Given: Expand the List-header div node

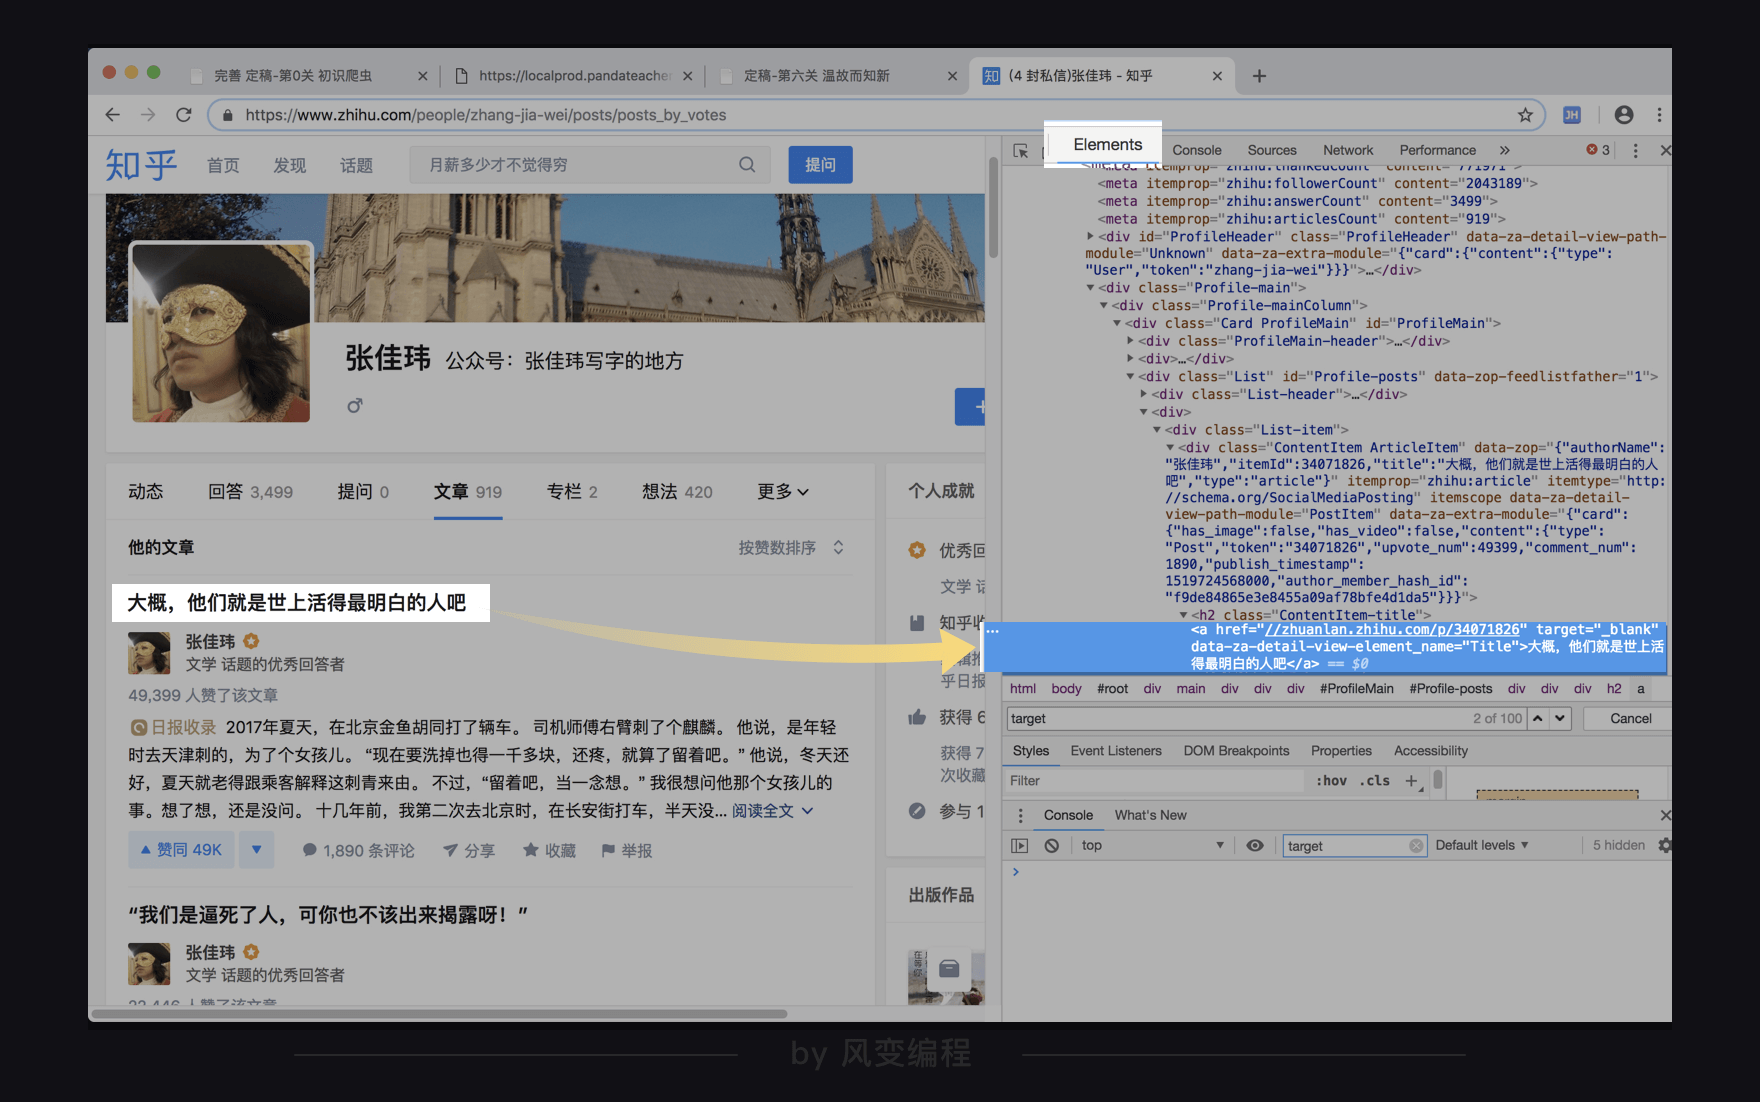Looking at the screenshot, I should [1143, 395].
